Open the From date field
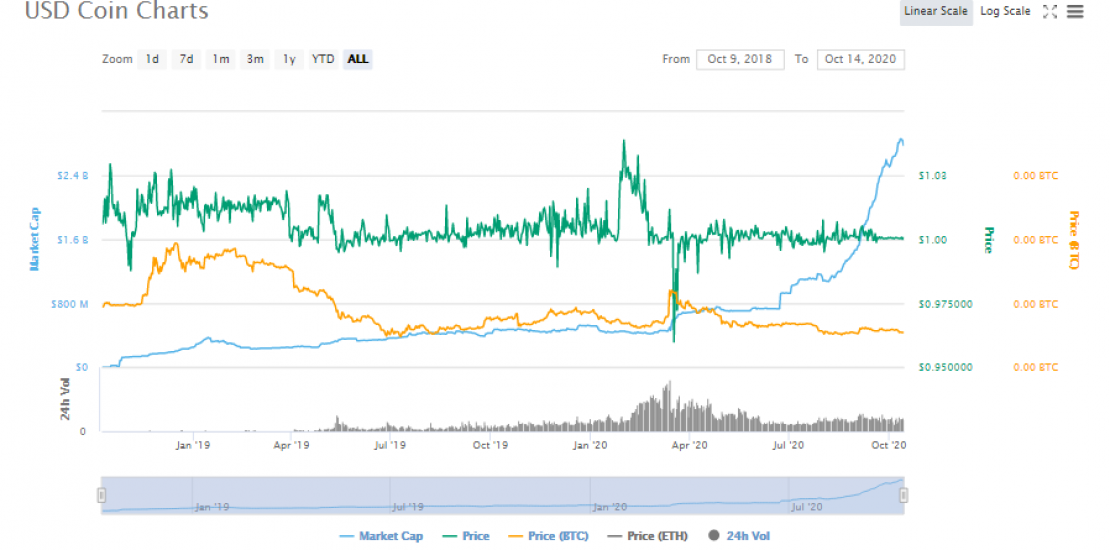 coord(740,59)
